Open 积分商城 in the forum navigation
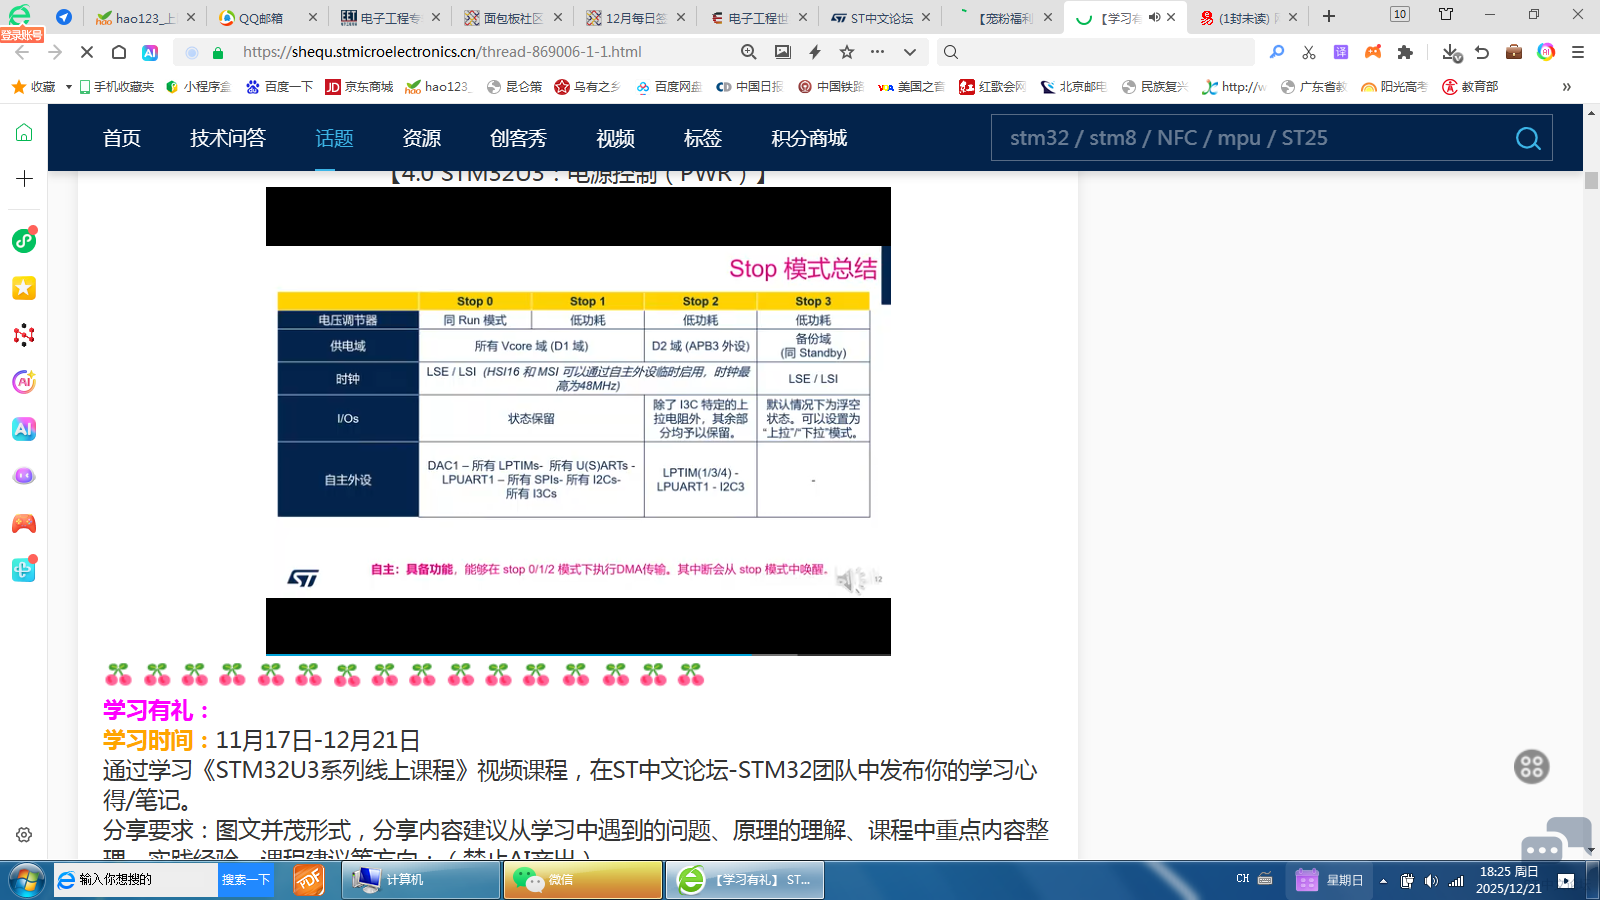 (809, 138)
